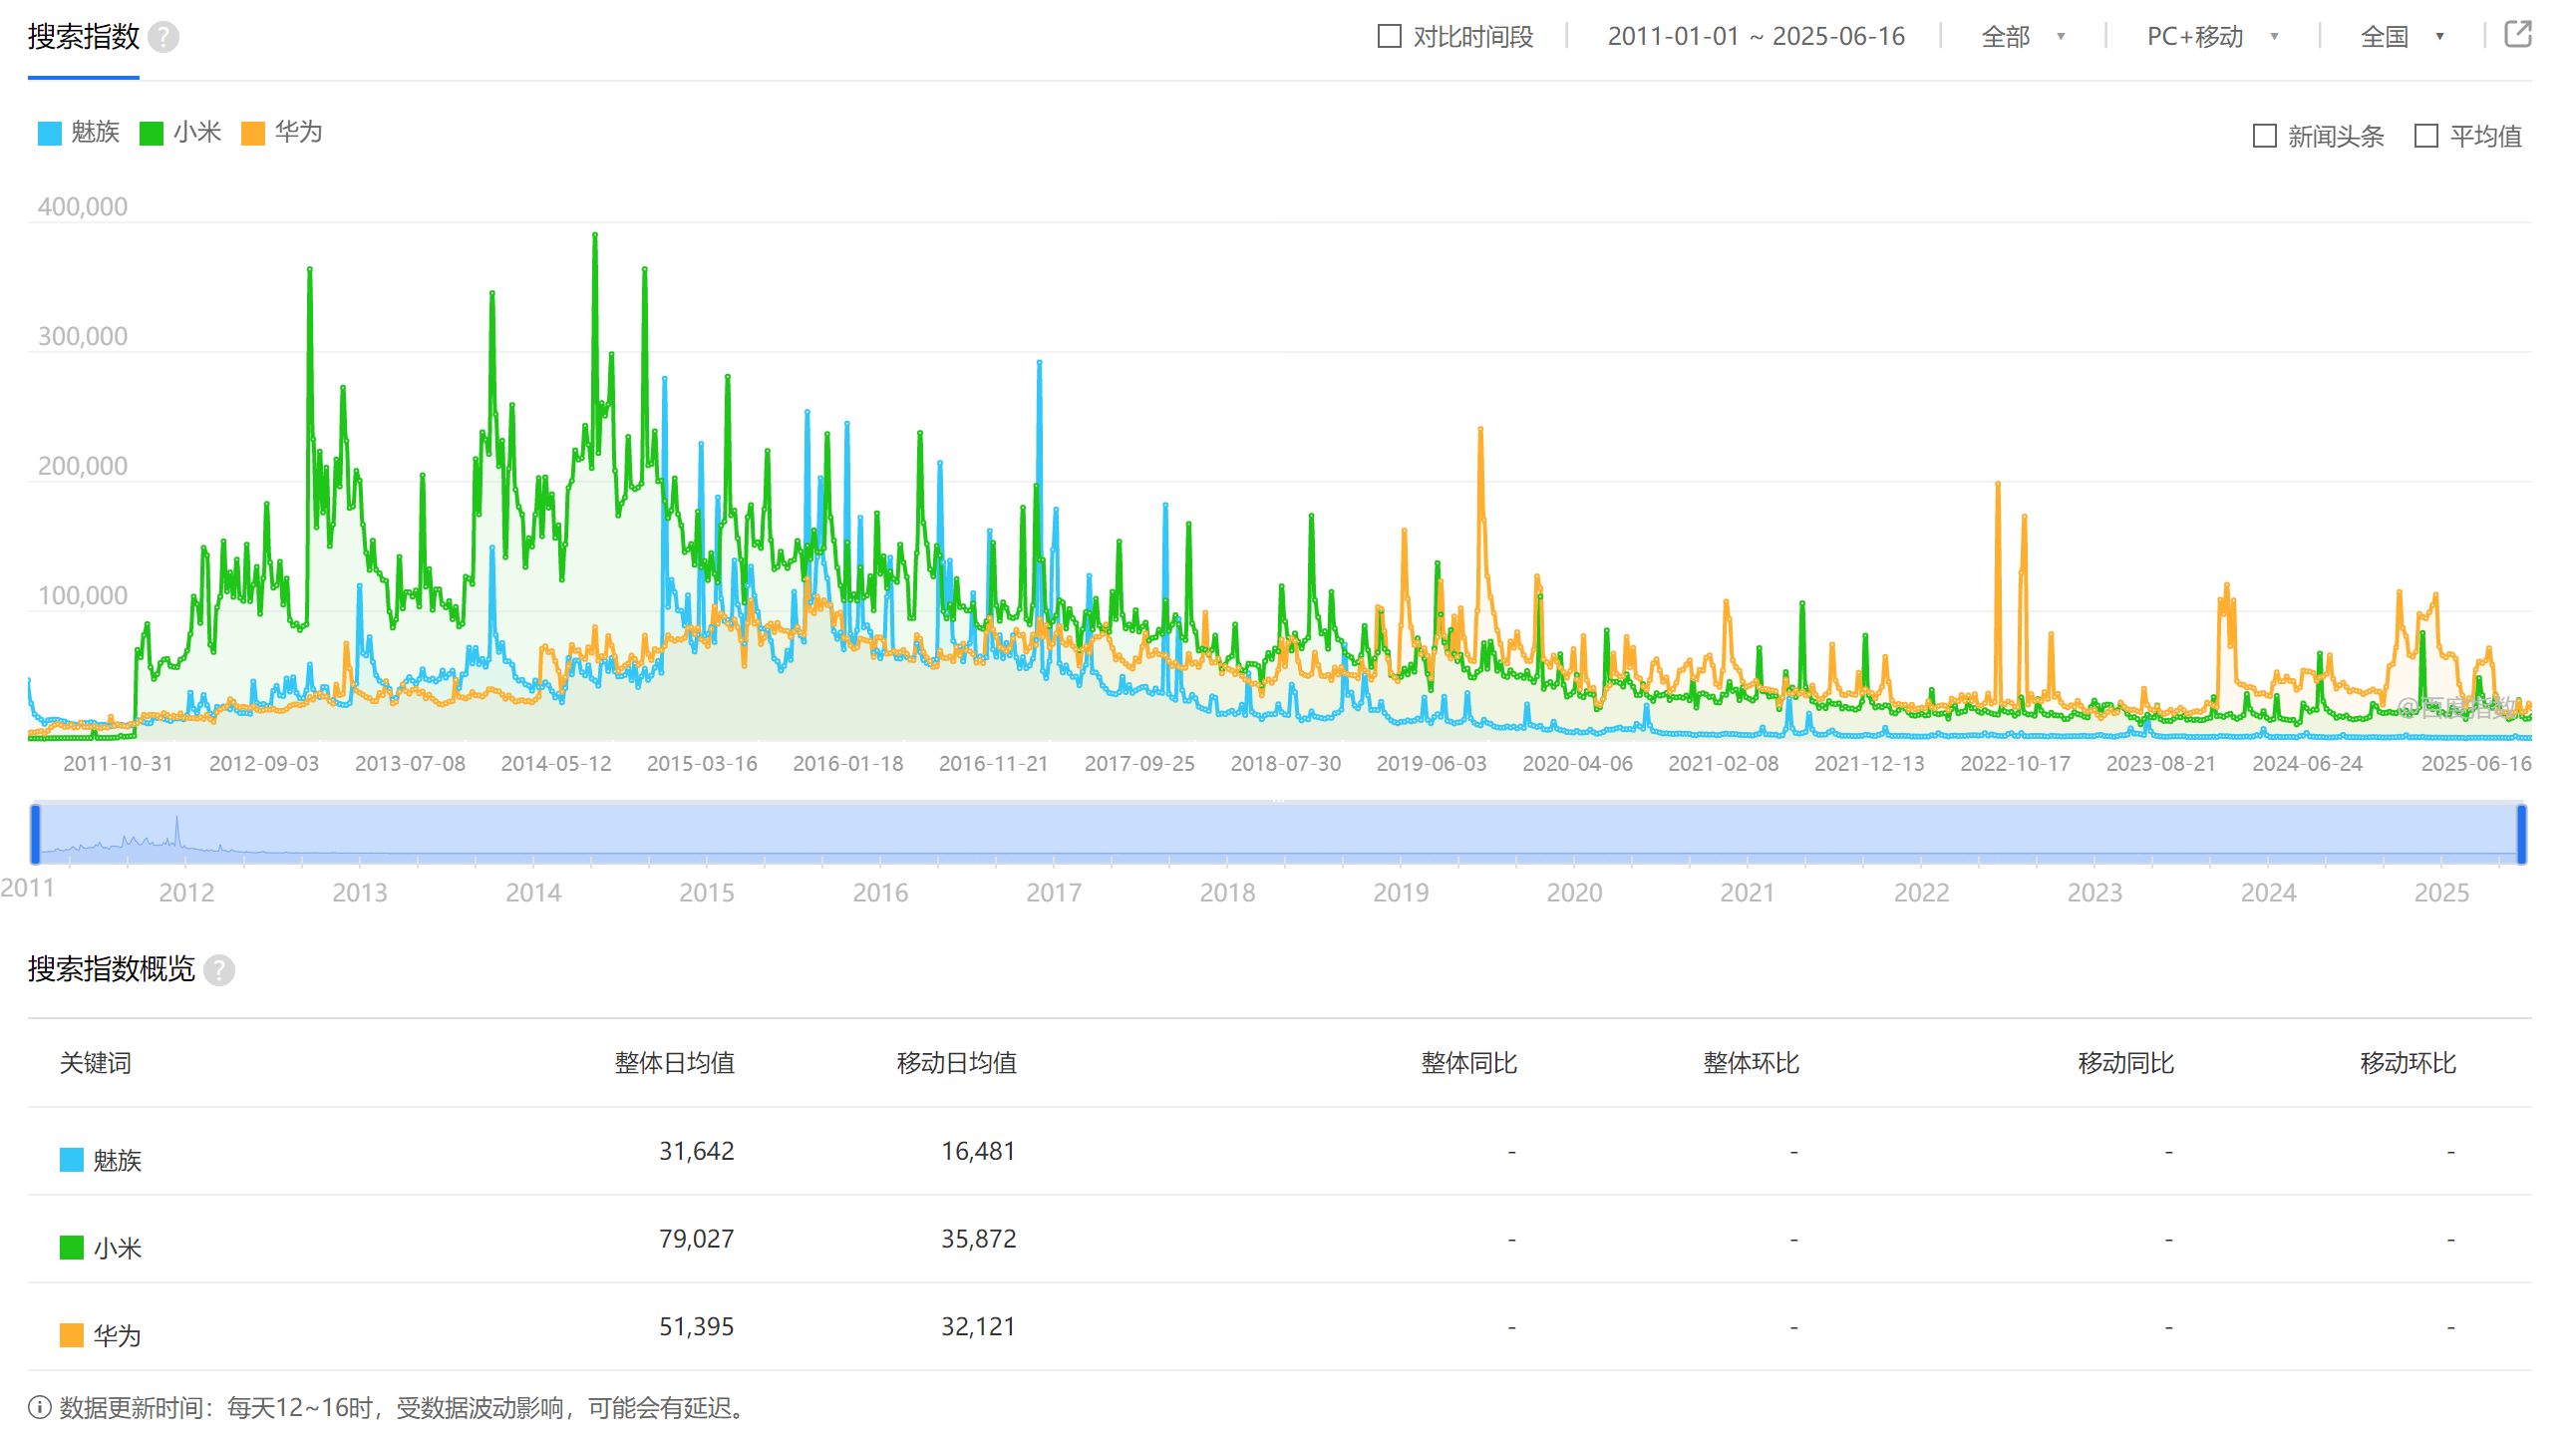Click the 2025-06-16 x-axis date label
Viewport: 2576px width, 1446px height.
[2476, 764]
